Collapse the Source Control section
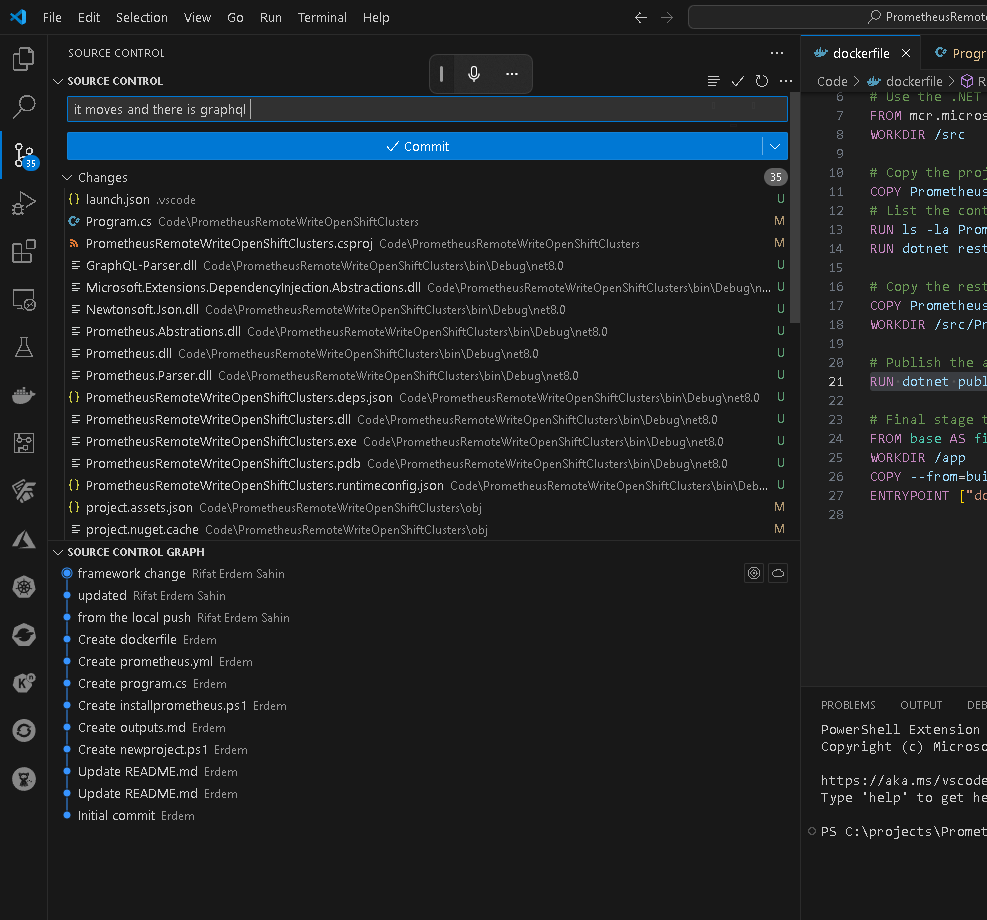 click(x=58, y=81)
